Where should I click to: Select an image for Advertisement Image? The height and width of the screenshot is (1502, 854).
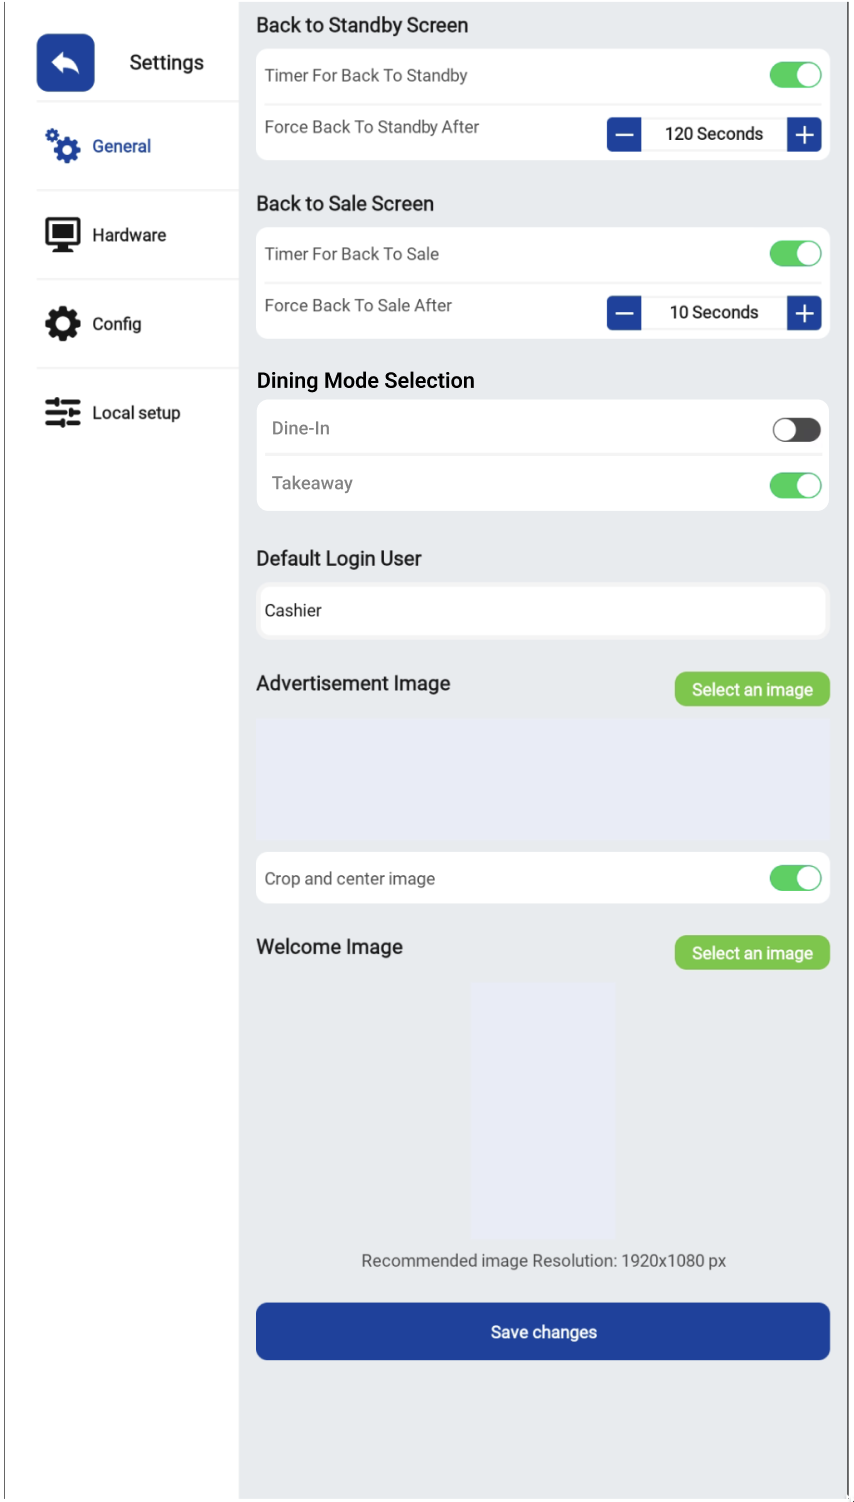click(x=752, y=689)
